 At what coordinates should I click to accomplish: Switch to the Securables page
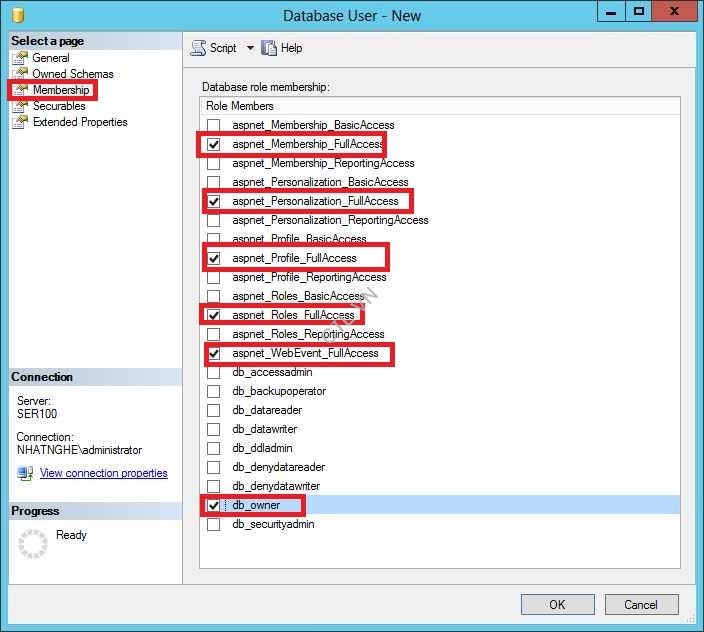click(59, 106)
